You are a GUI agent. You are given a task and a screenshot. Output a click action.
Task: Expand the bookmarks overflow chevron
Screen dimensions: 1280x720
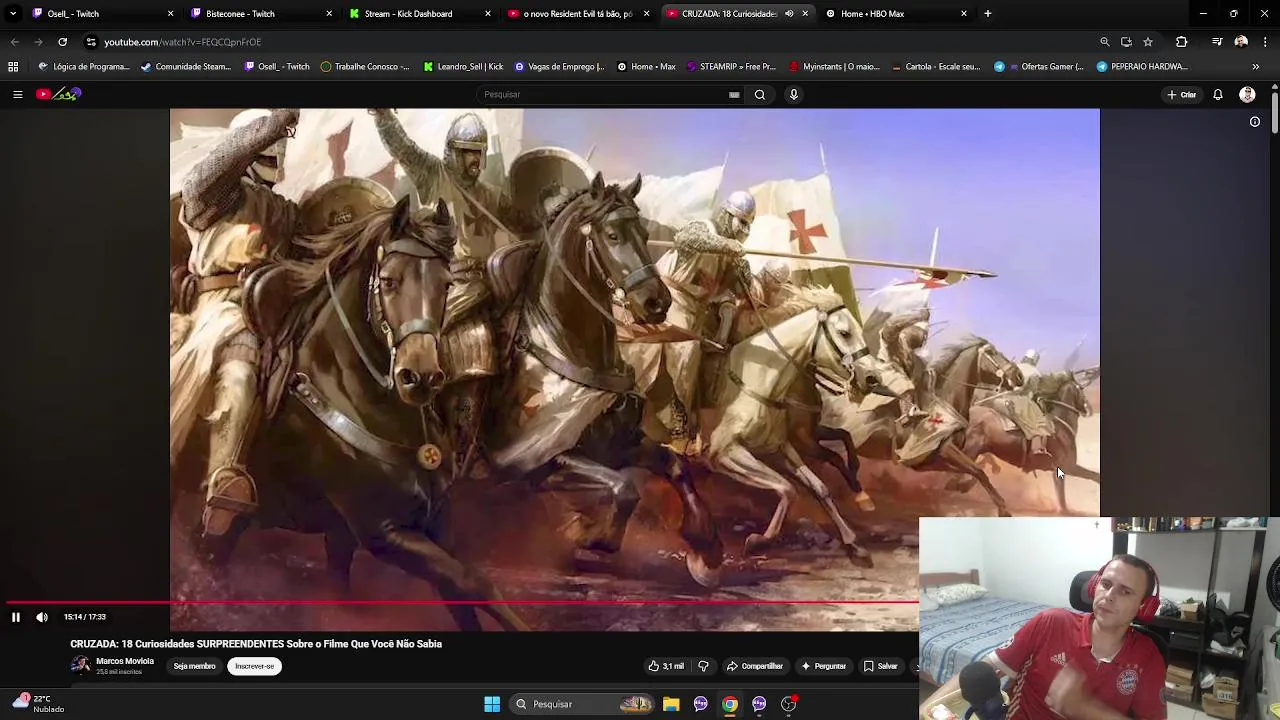click(1256, 67)
